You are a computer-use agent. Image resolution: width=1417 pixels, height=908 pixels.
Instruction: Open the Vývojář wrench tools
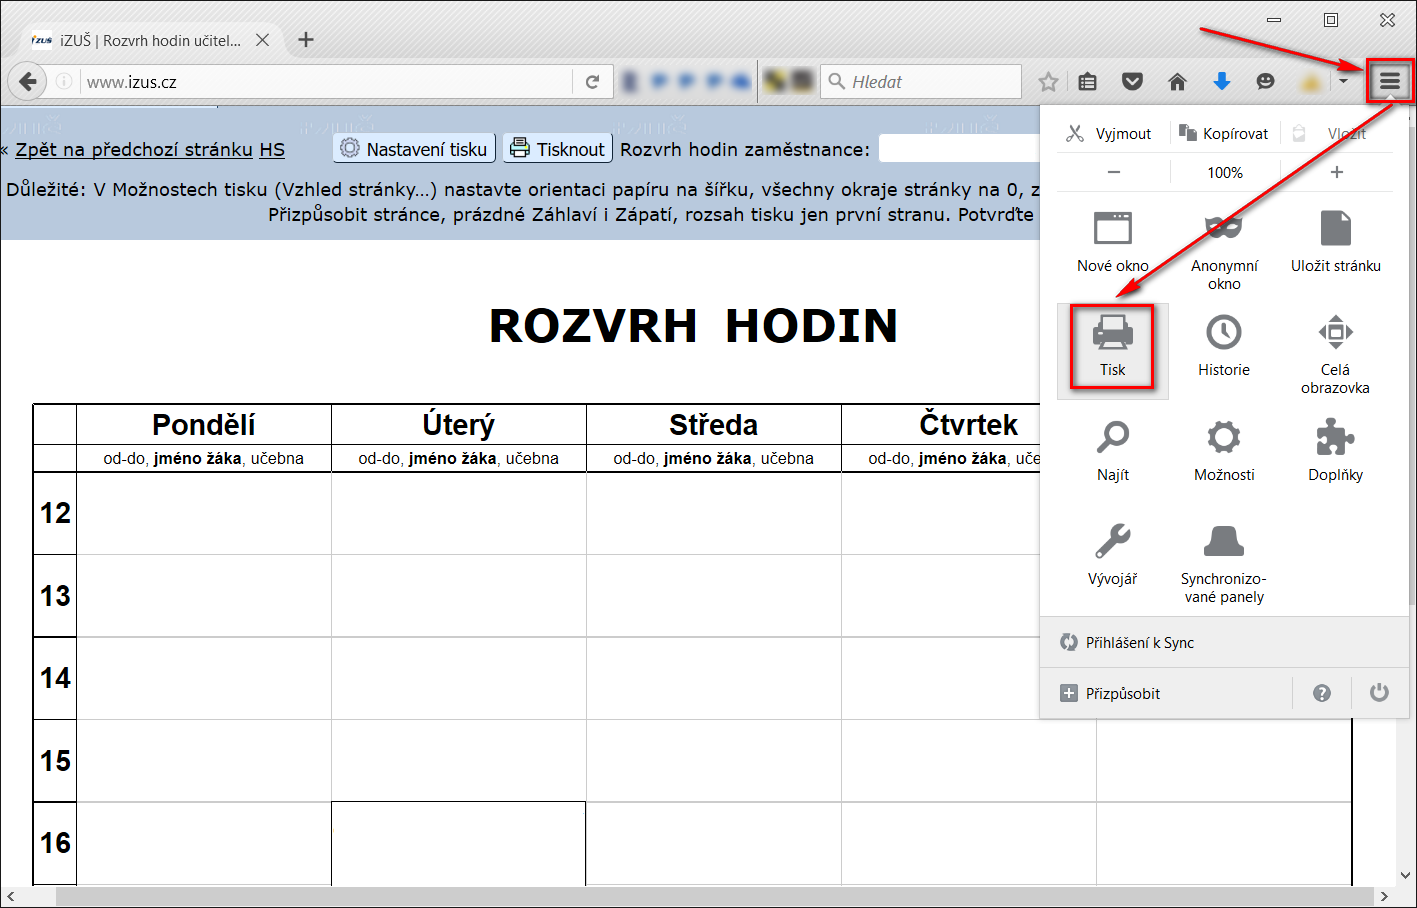click(x=1112, y=554)
